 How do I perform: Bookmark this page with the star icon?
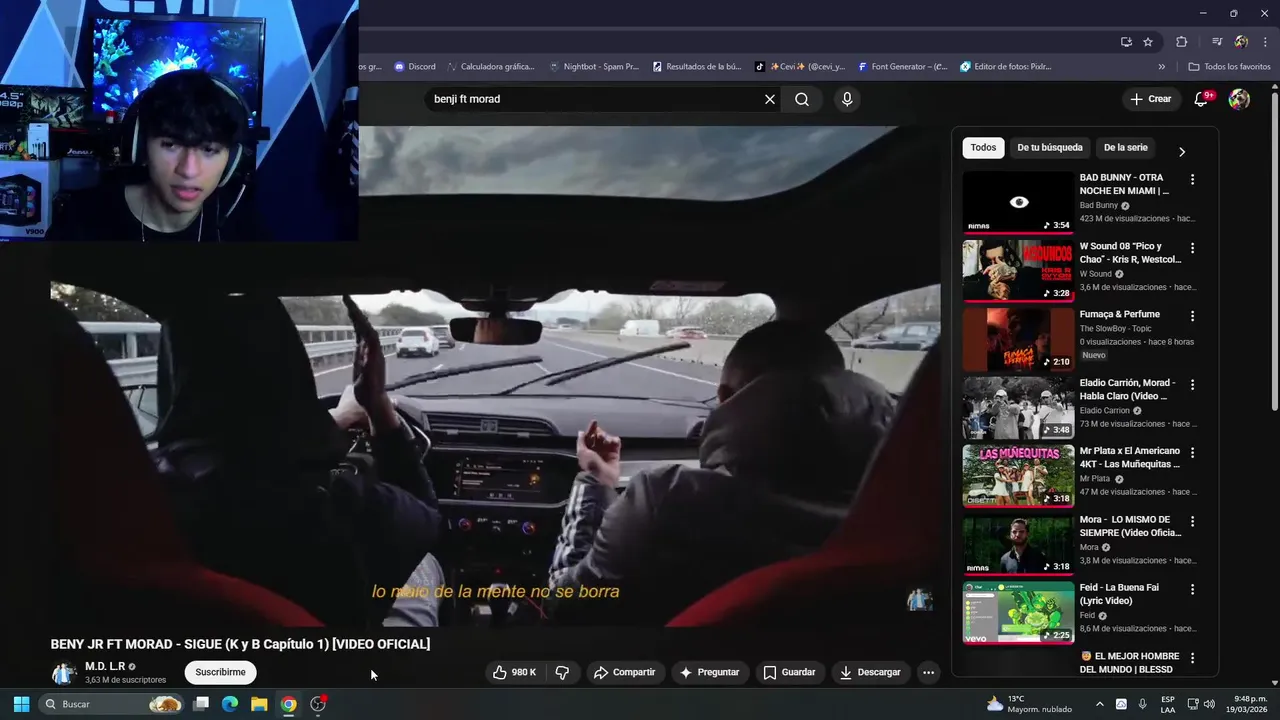click(1148, 42)
